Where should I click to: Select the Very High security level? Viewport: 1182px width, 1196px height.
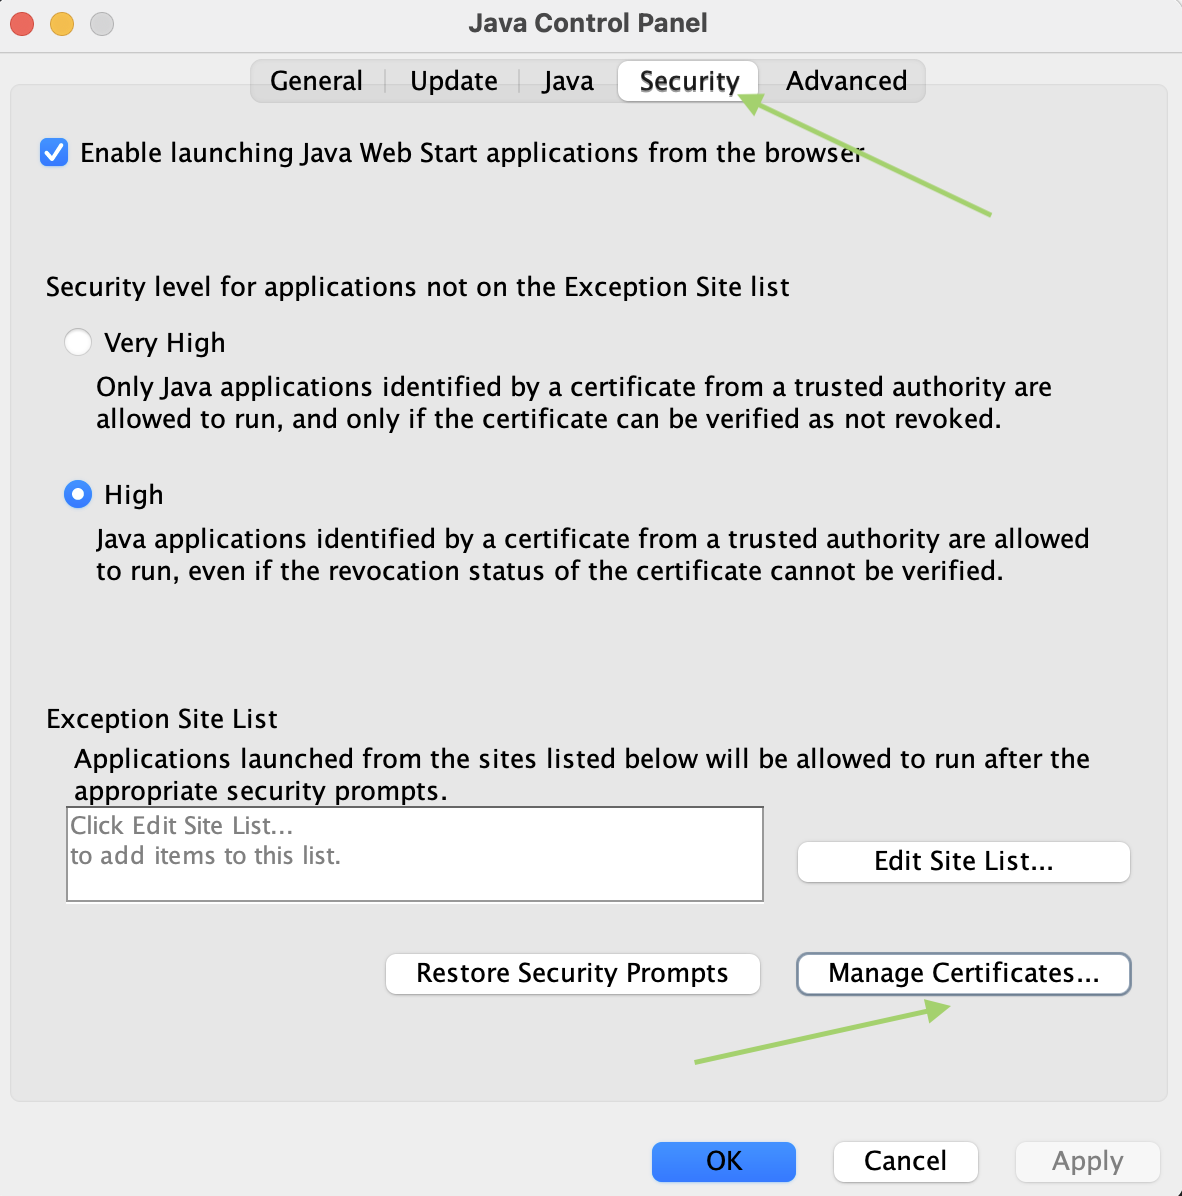(x=77, y=342)
